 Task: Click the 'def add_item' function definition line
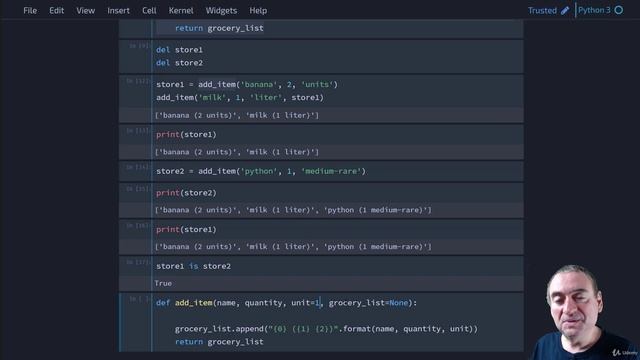point(287,303)
